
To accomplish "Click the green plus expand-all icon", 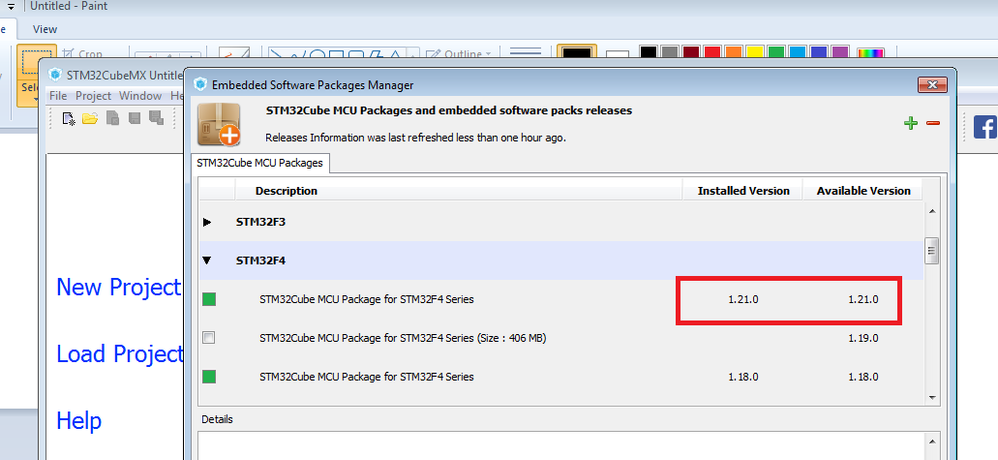I will click(x=911, y=123).
